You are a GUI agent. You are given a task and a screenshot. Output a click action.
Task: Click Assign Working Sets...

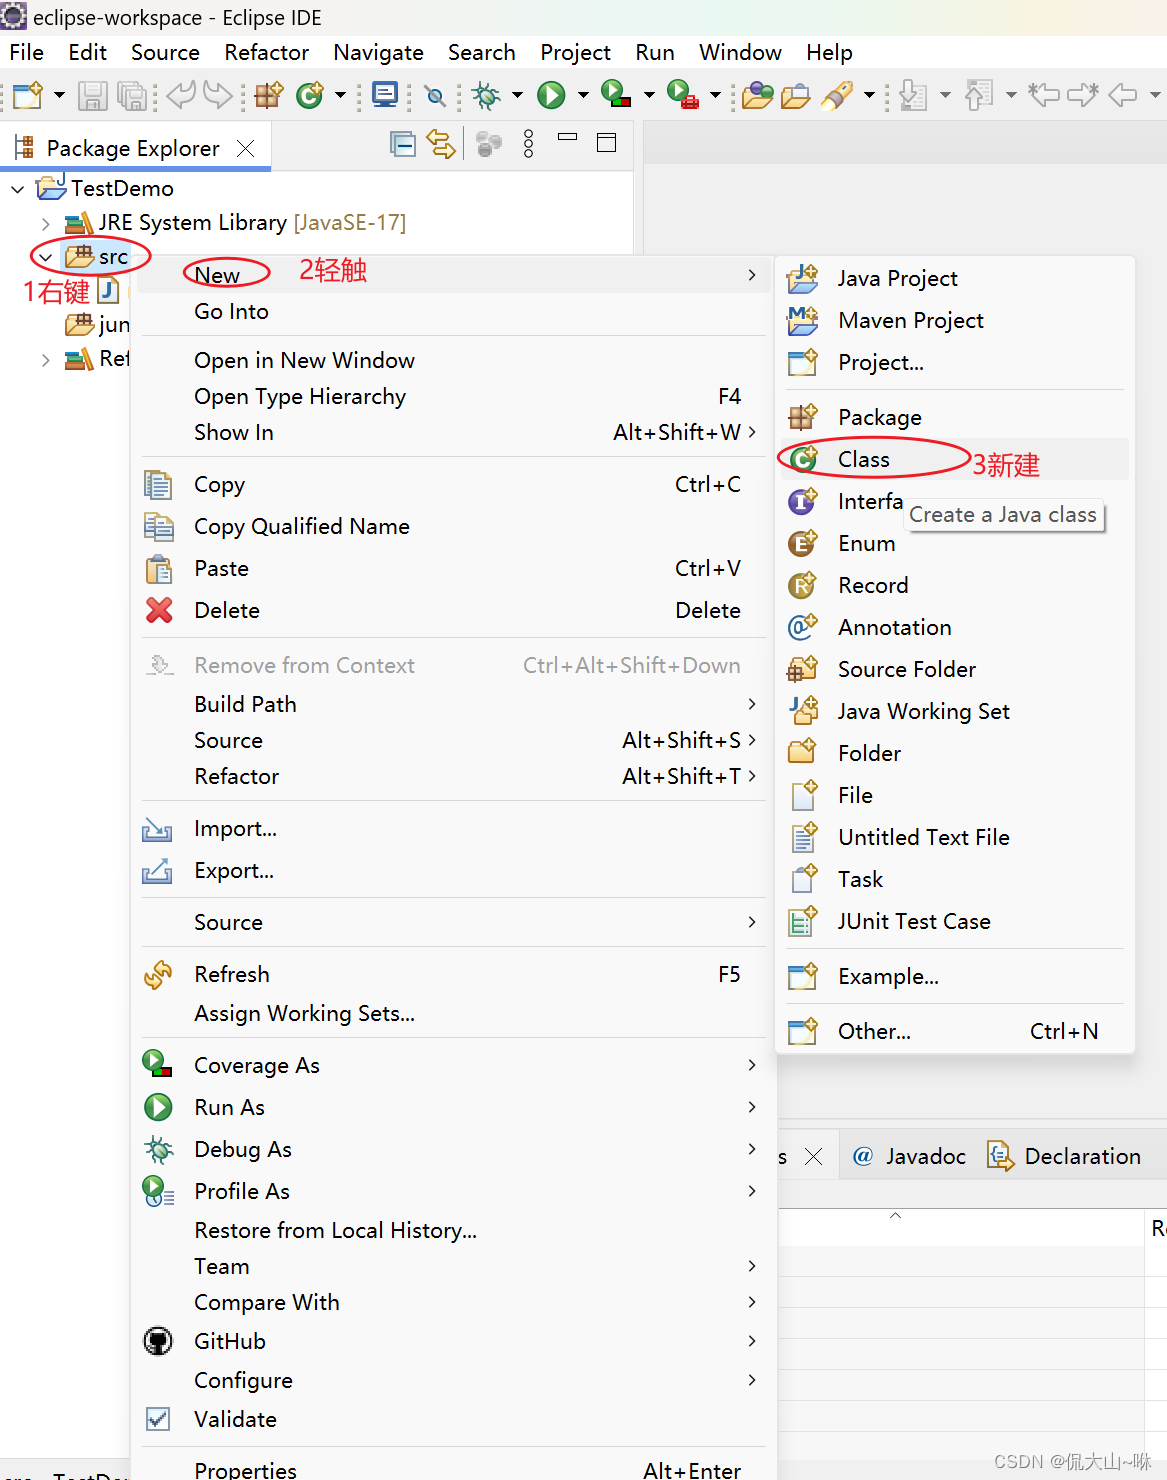coord(304,1013)
